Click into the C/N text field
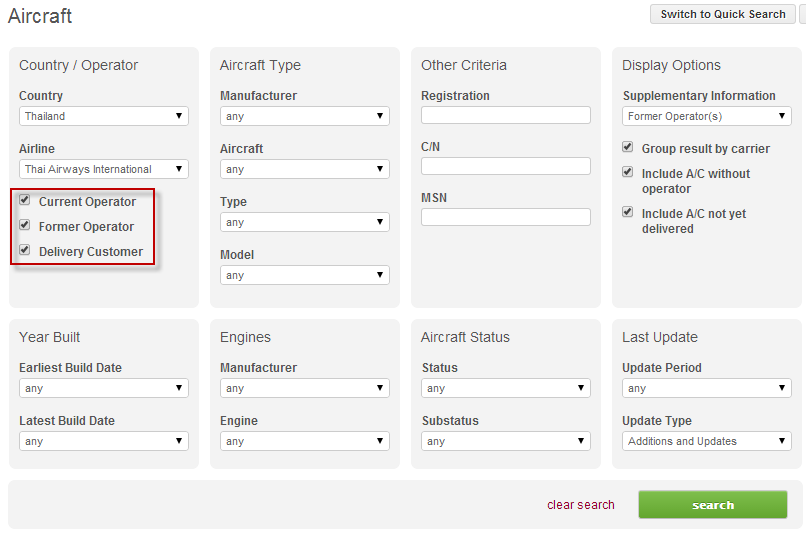806x536 pixels. coord(506,166)
